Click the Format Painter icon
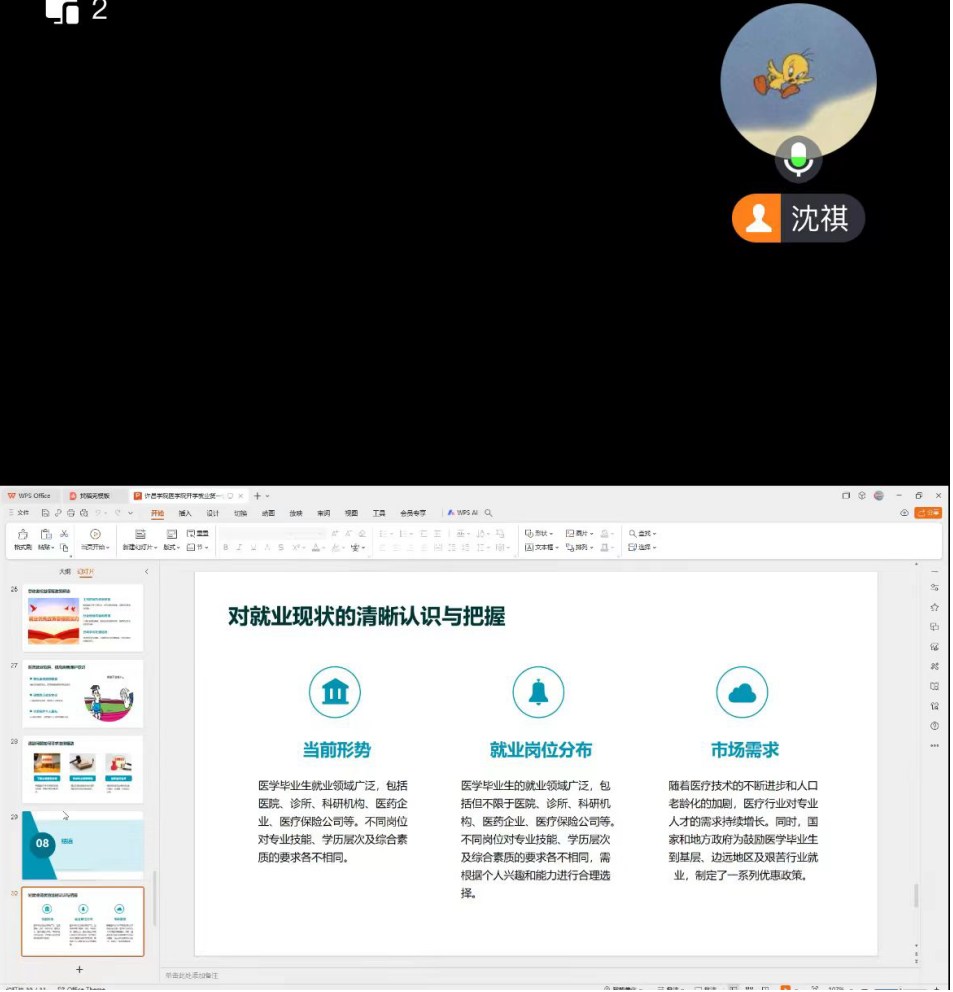The width and height of the screenshot is (953, 992). [22, 539]
